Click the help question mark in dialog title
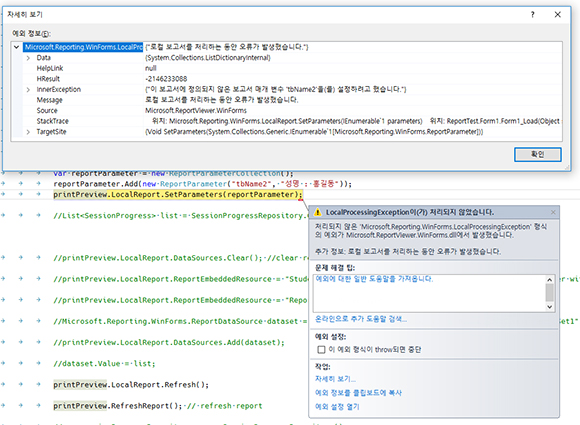 click(532, 14)
